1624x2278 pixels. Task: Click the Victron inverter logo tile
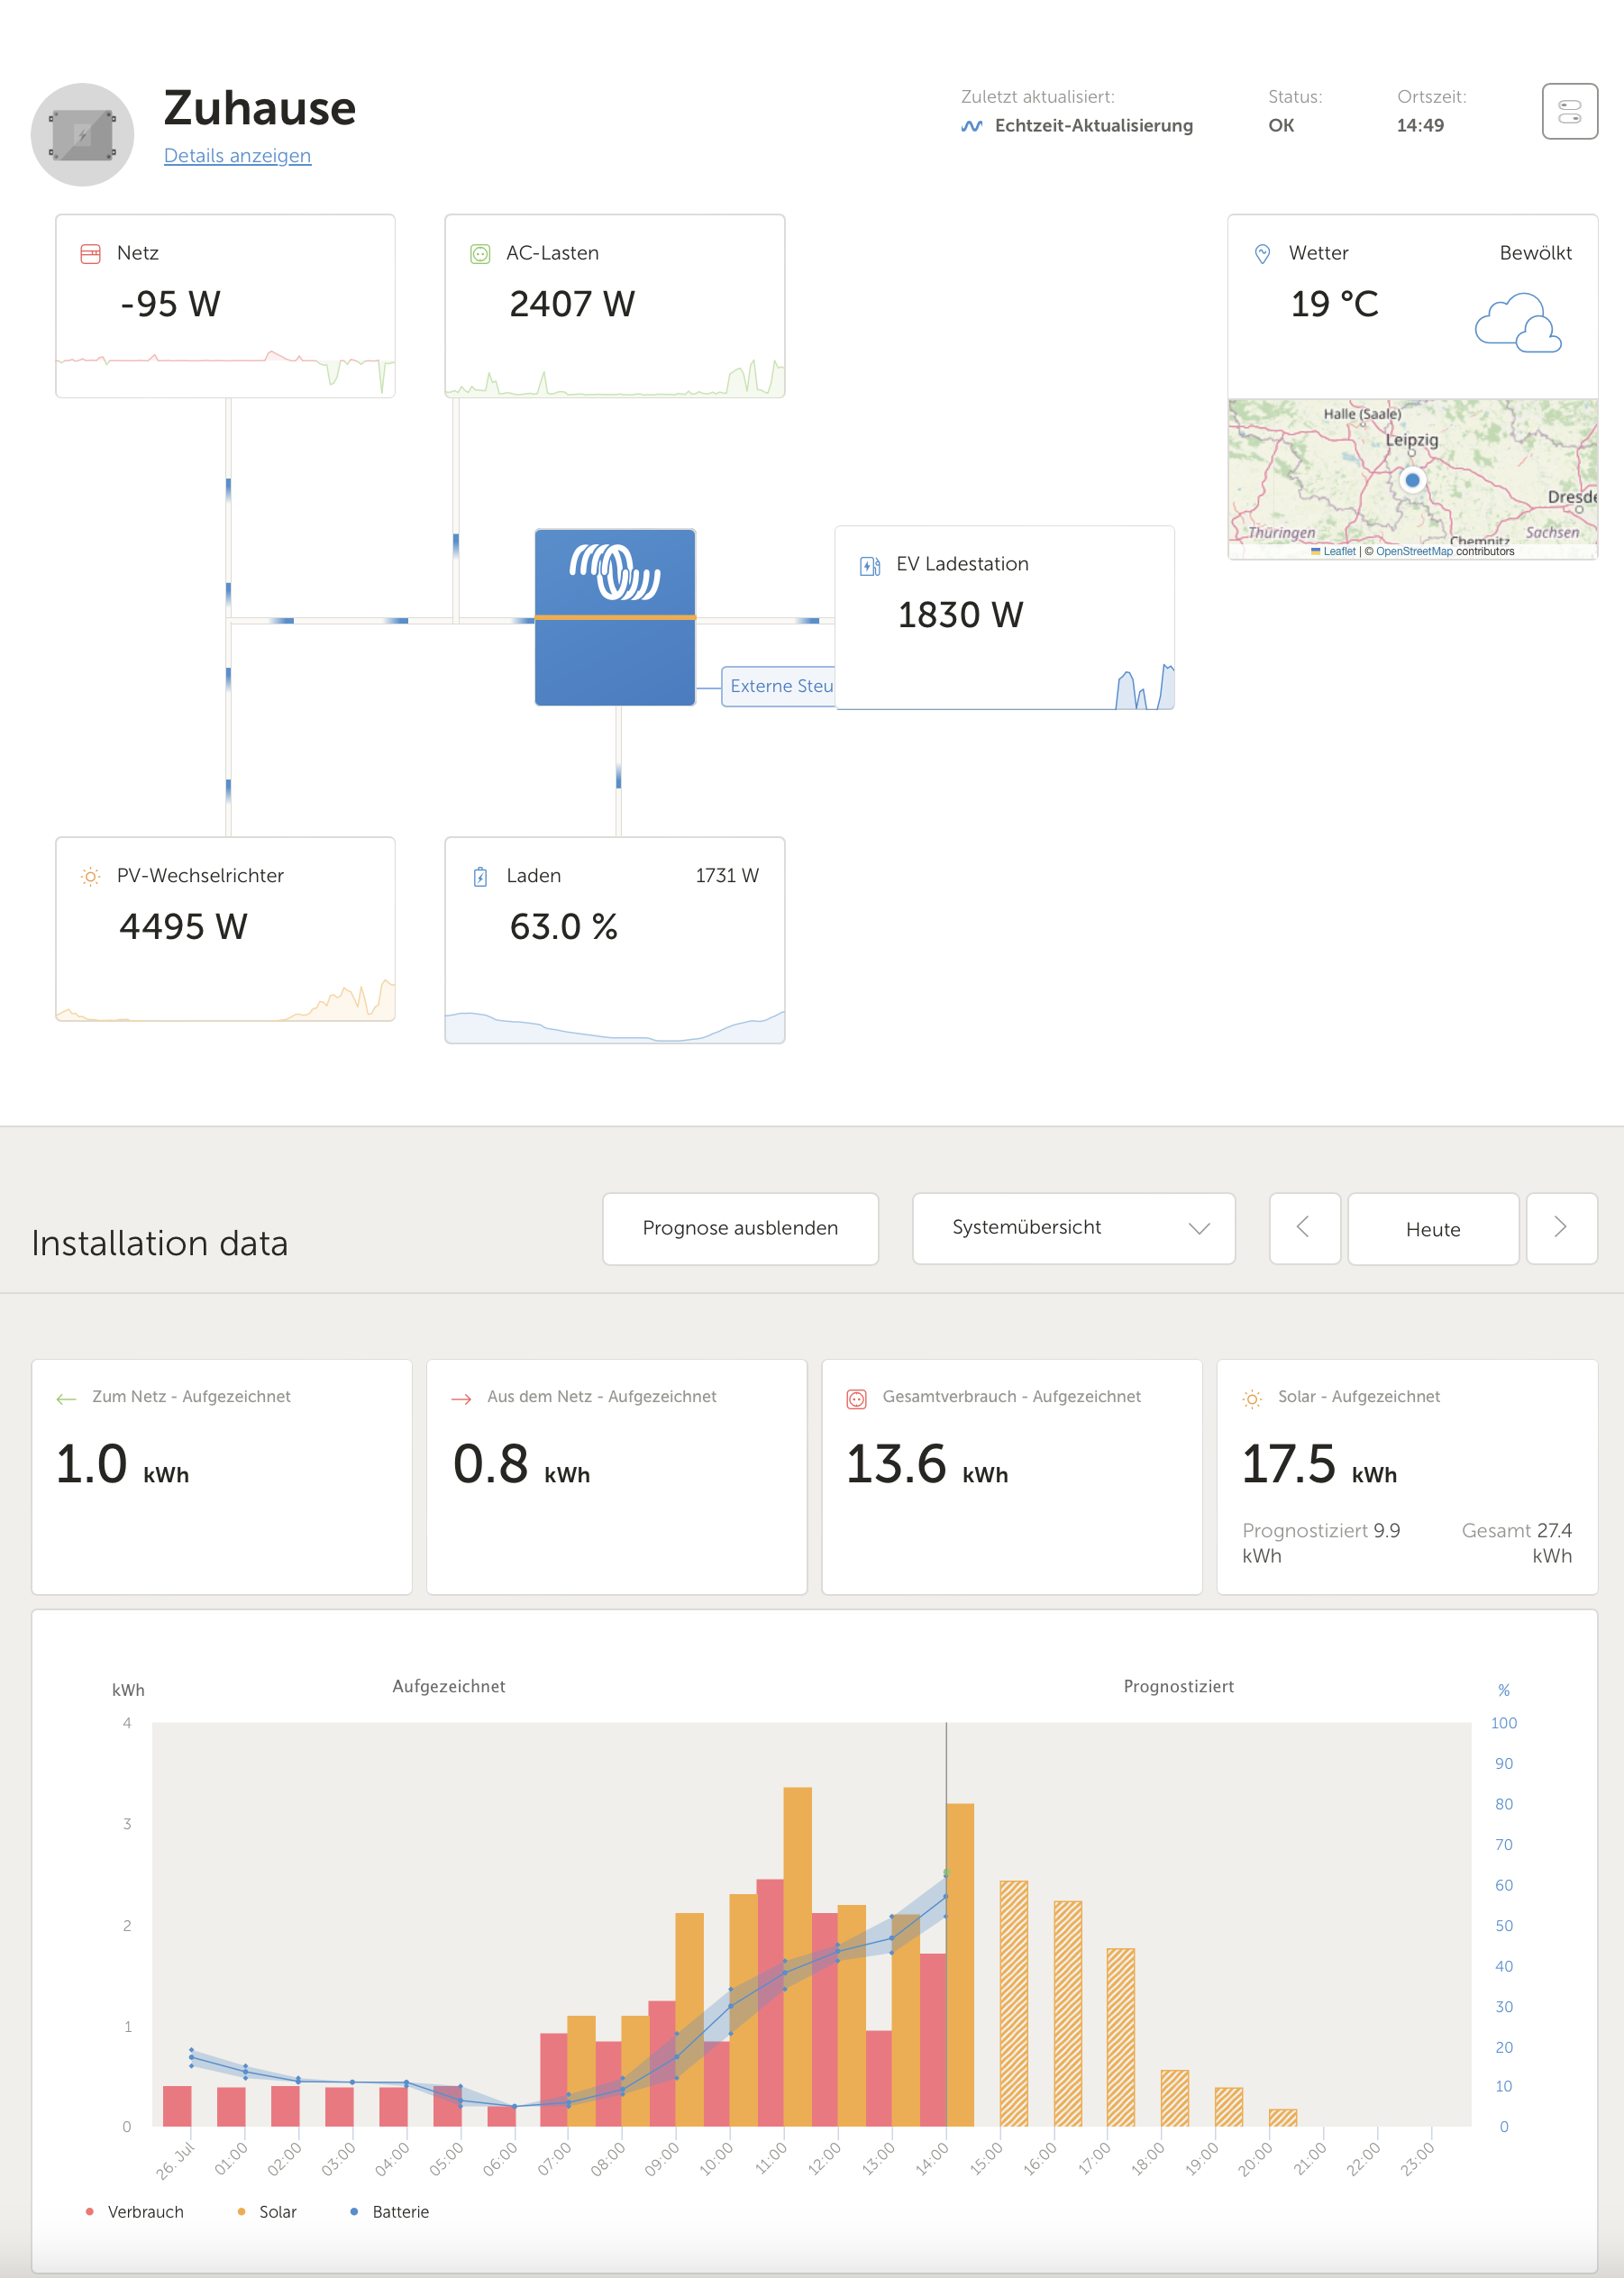(615, 617)
